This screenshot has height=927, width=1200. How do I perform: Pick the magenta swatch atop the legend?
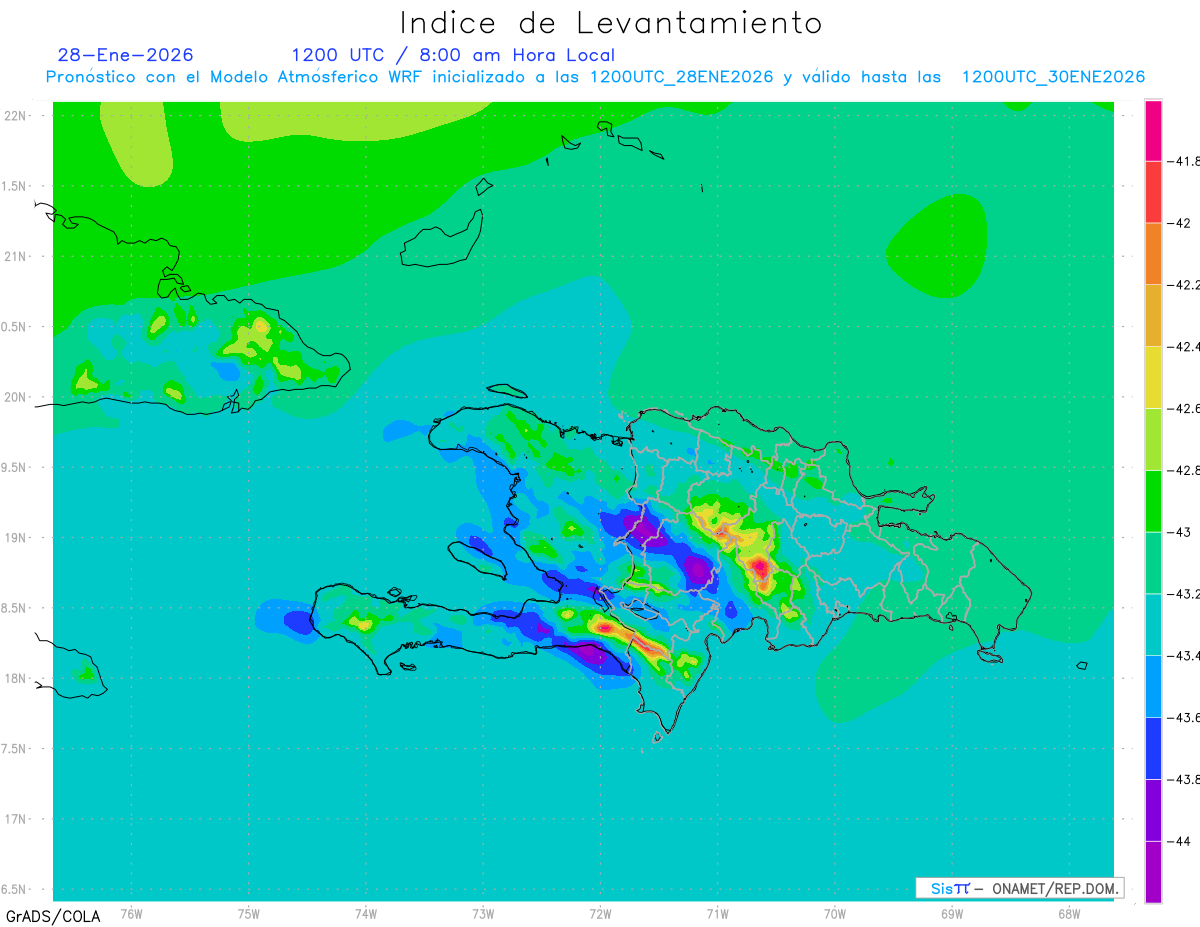(x=1153, y=131)
